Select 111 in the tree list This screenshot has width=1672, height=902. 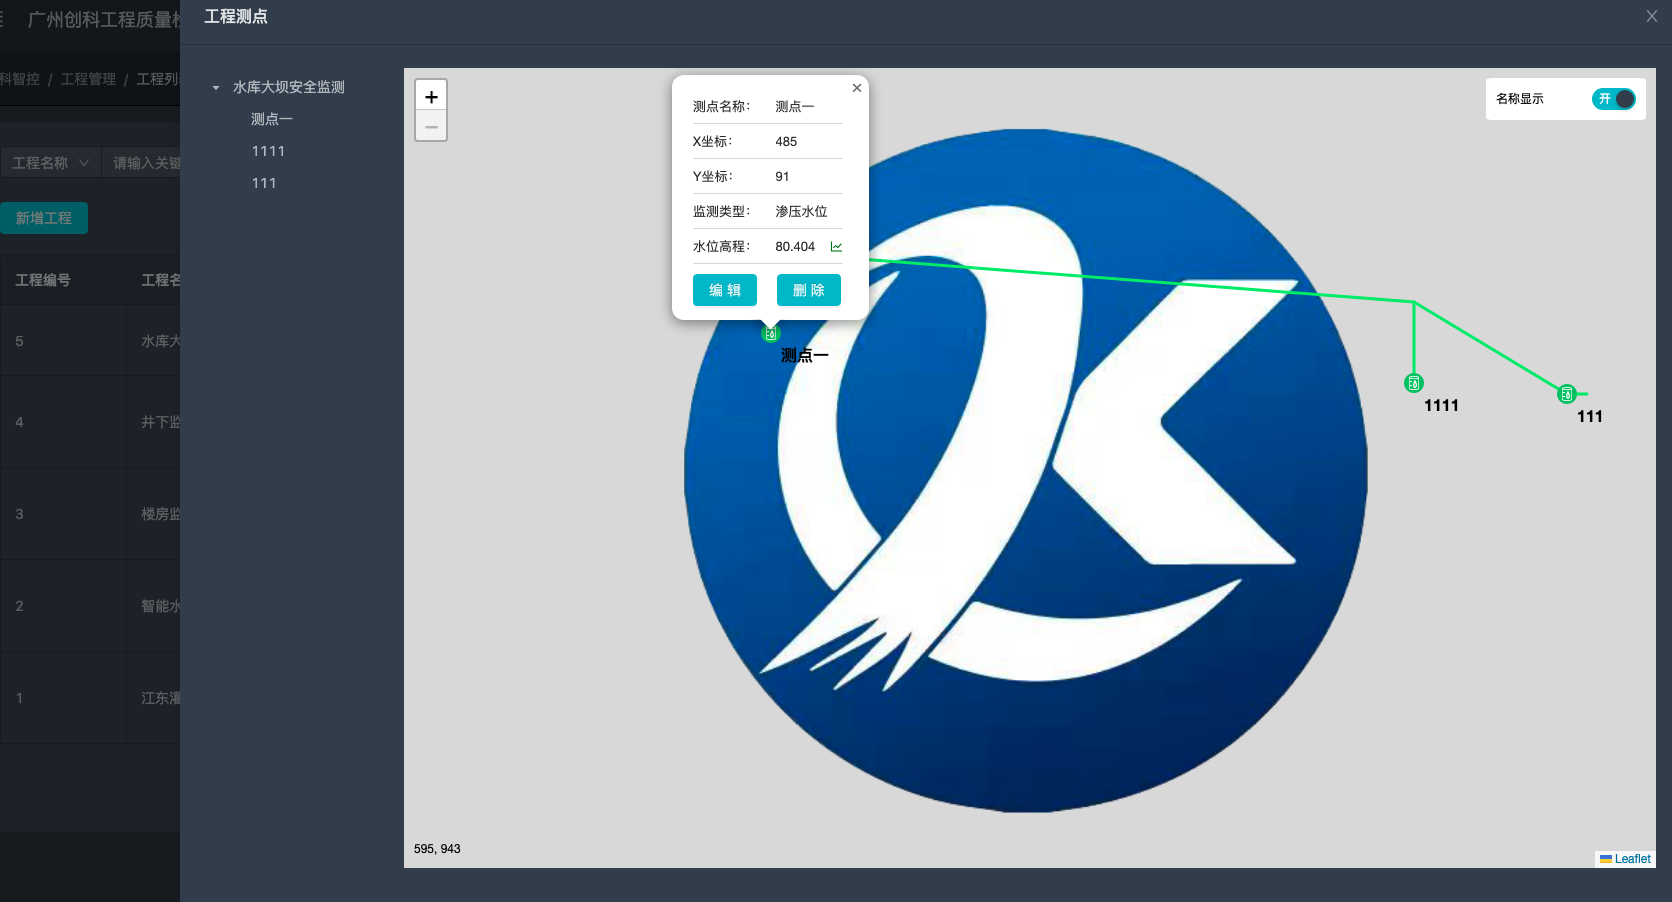(x=264, y=183)
